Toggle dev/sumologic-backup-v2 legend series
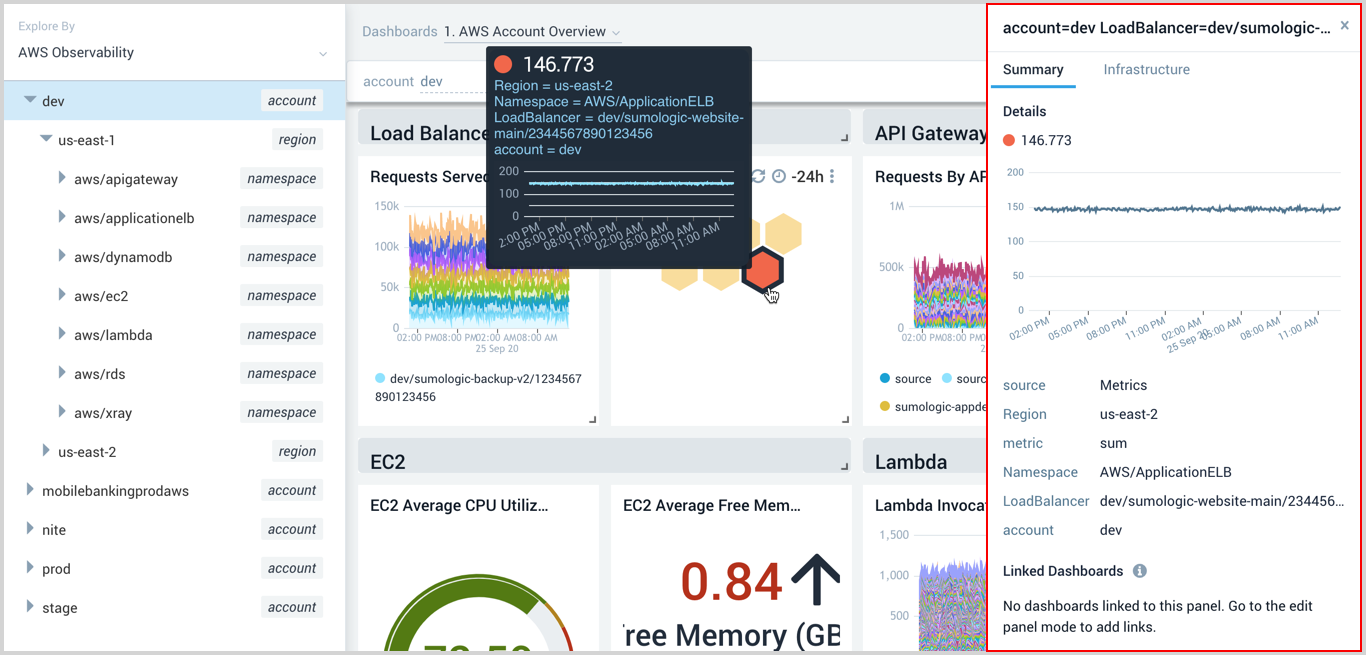Image resolution: width=1366 pixels, height=655 pixels. (x=380, y=379)
